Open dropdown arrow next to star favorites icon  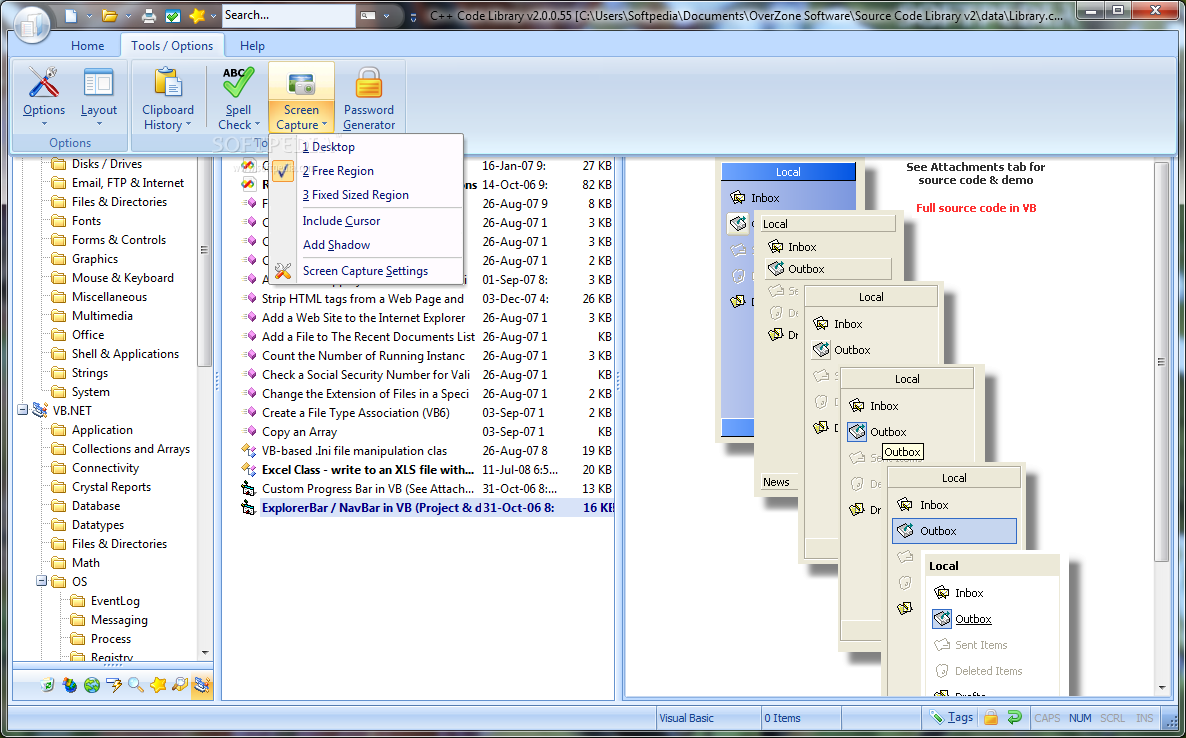click(213, 15)
